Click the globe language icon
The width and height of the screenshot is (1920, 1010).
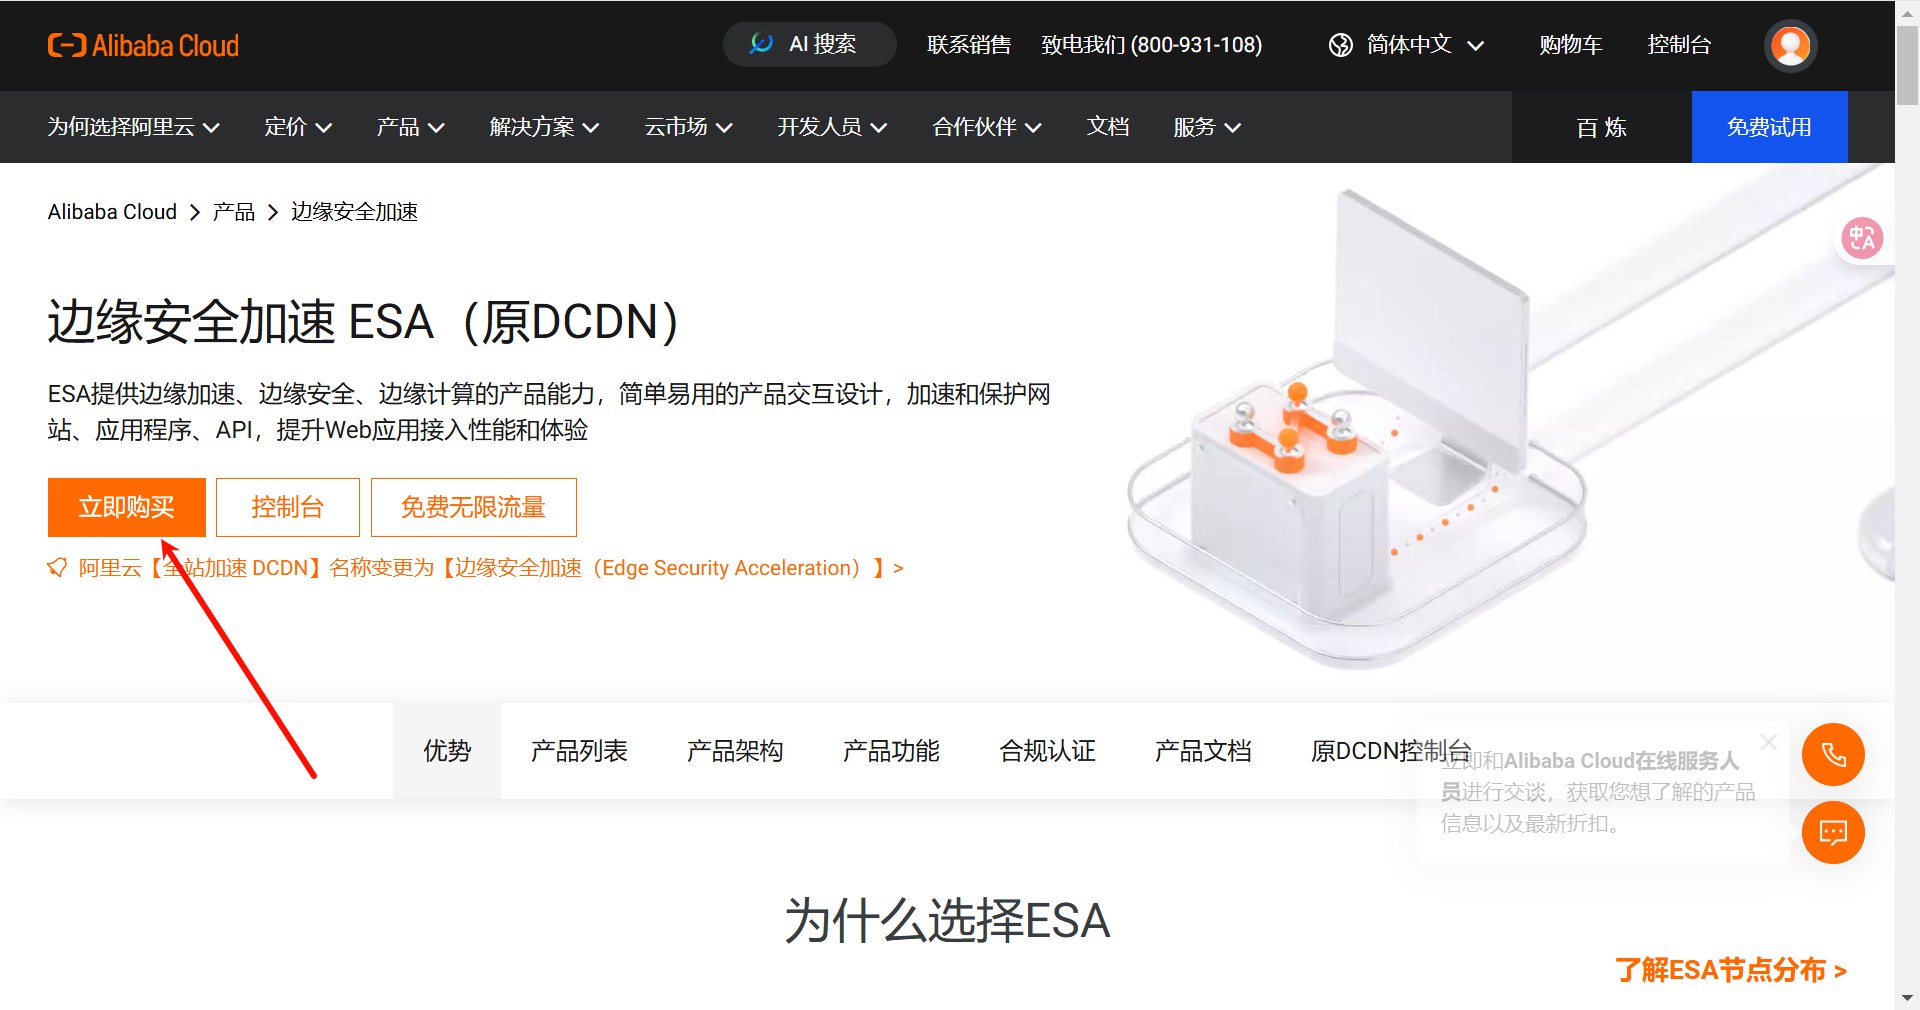pyautogui.click(x=1340, y=45)
